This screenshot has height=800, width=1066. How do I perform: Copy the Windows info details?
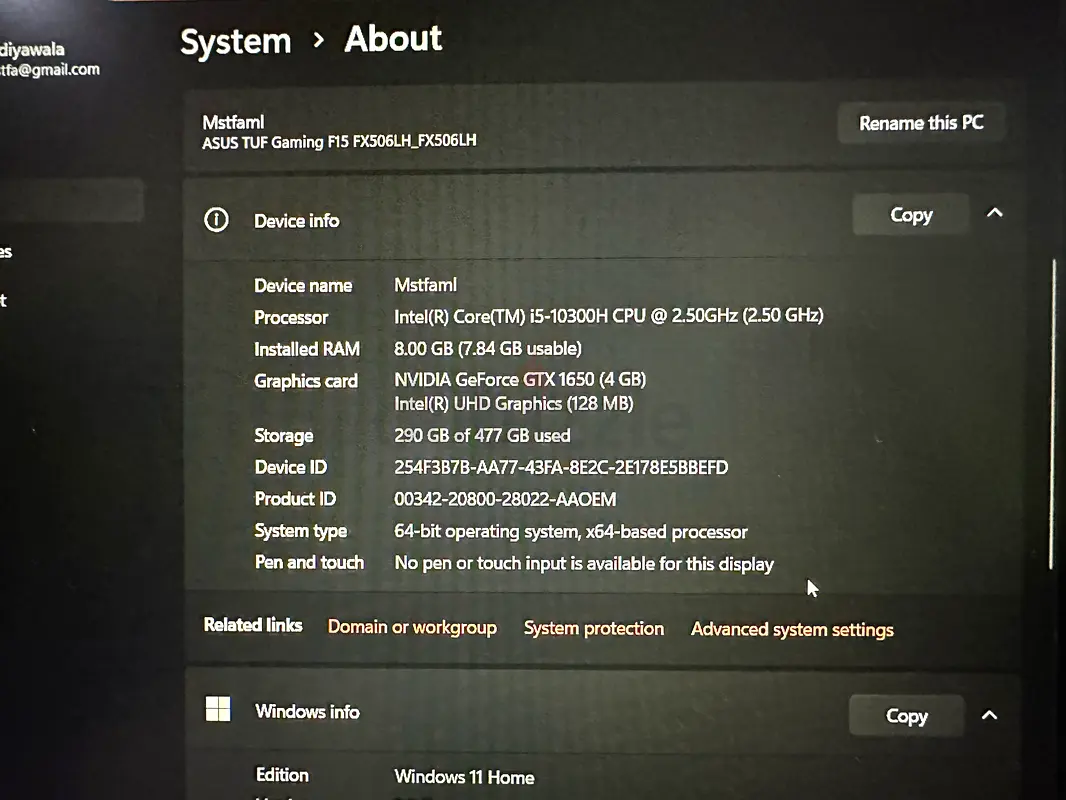(x=907, y=716)
